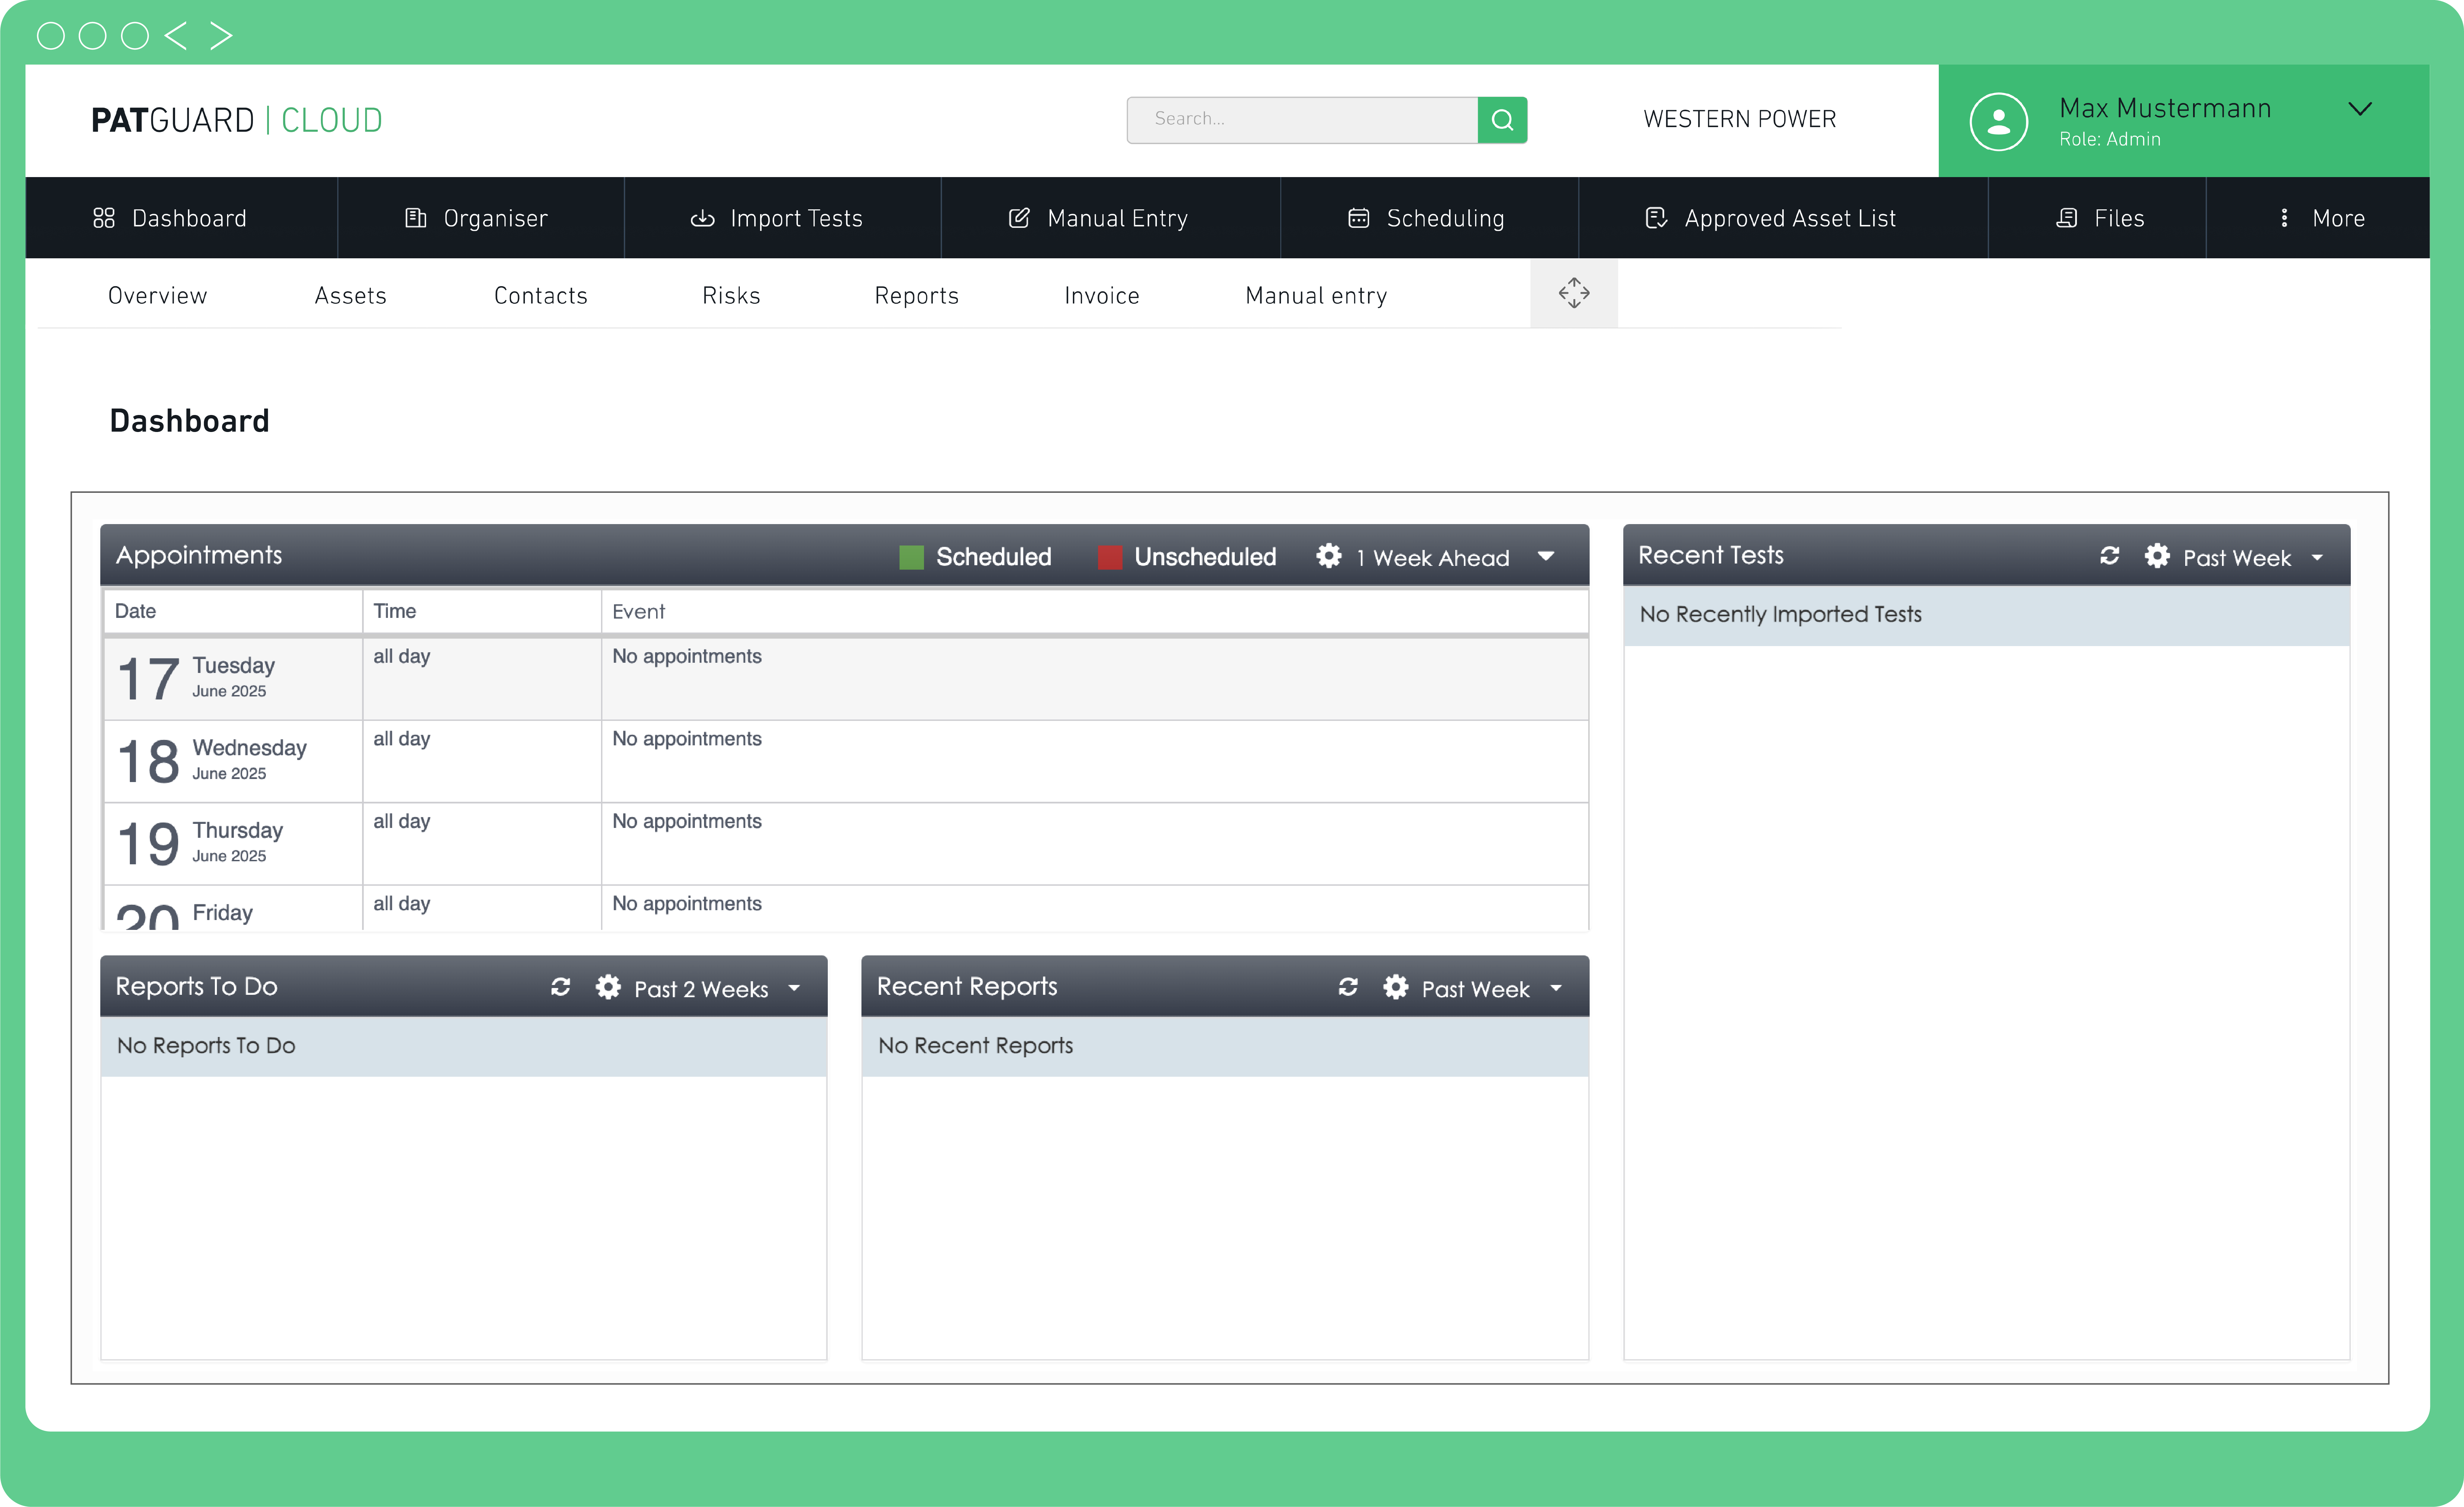Open the 1 Week Ahead dropdown arrow
The width and height of the screenshot is (2464, 1507).
tap(1546, 556)
